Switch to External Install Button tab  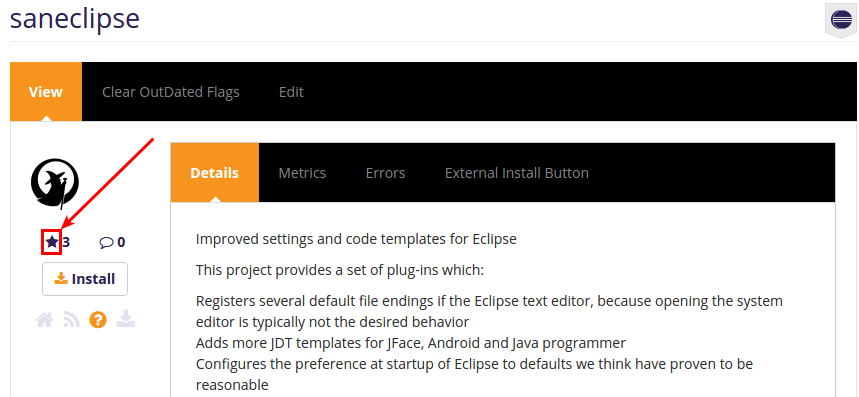[x=517, y=173]
